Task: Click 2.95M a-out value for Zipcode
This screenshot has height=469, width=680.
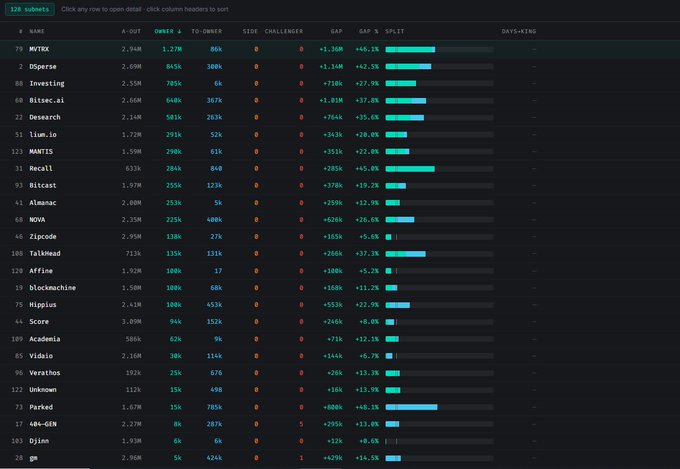Action: (x=131, y=236)
